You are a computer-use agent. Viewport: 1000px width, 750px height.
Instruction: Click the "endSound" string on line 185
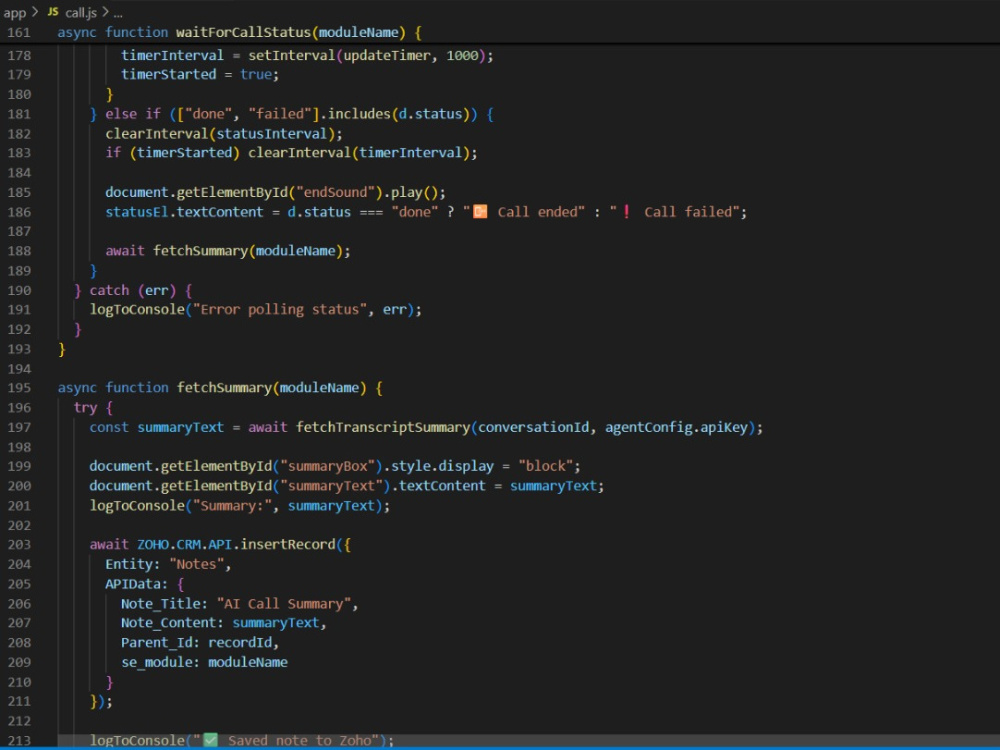(x=335, y=193)
